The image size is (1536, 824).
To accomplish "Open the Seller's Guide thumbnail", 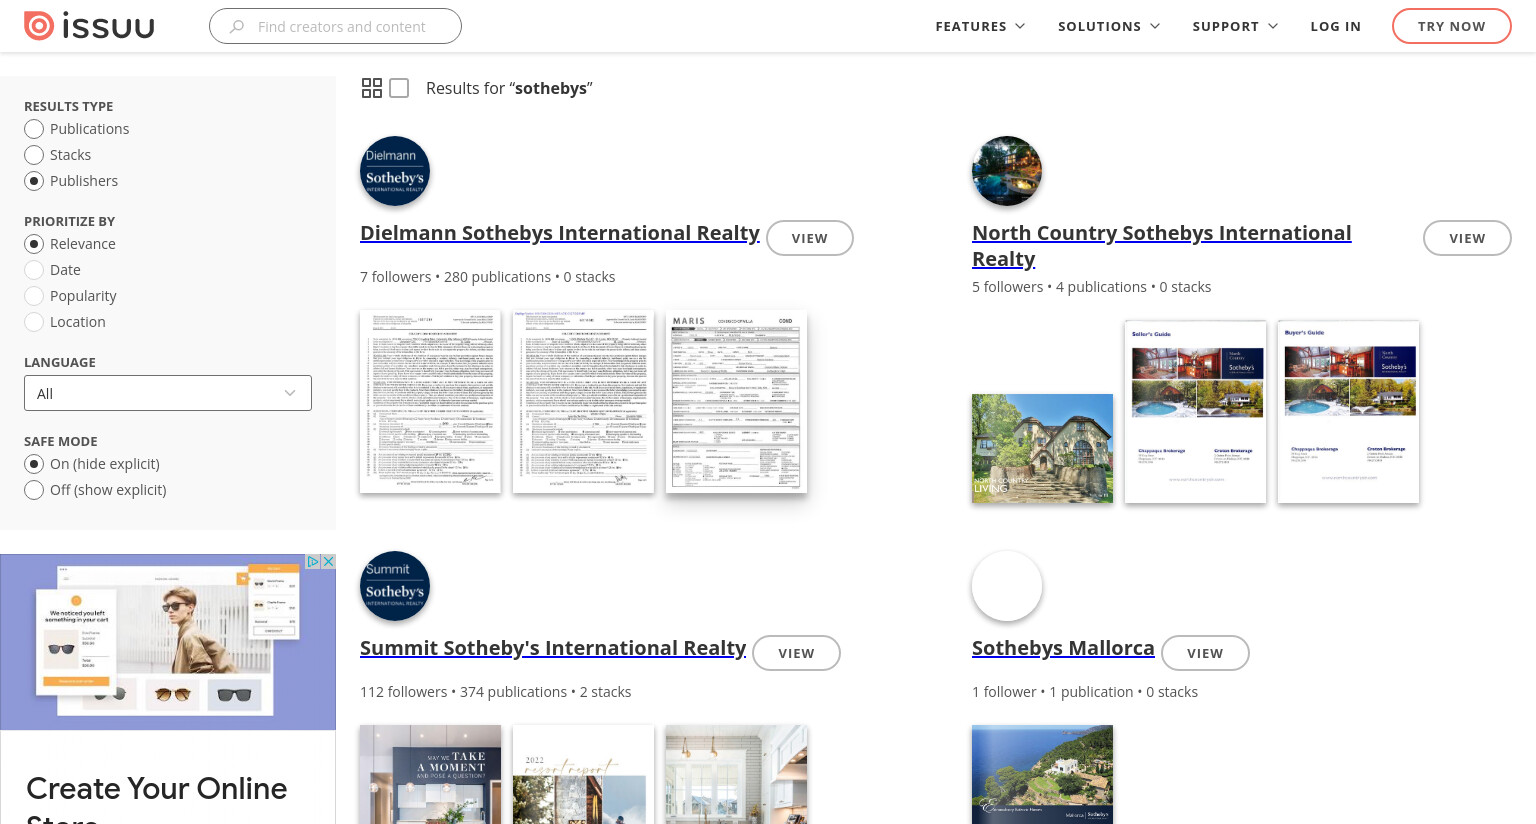I will 1195,412.
